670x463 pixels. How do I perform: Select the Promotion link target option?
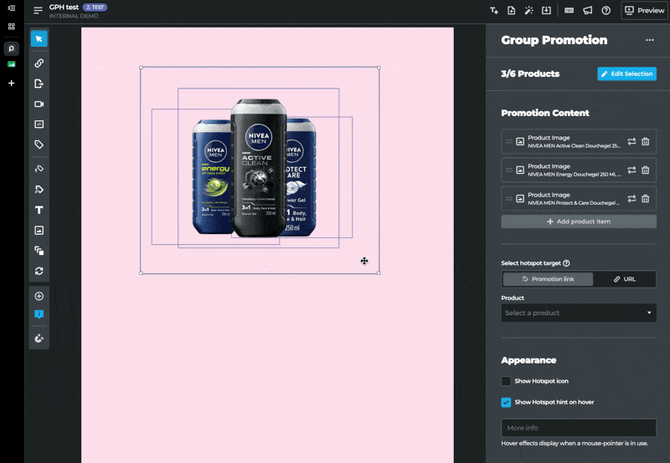(x=548, y=279)
